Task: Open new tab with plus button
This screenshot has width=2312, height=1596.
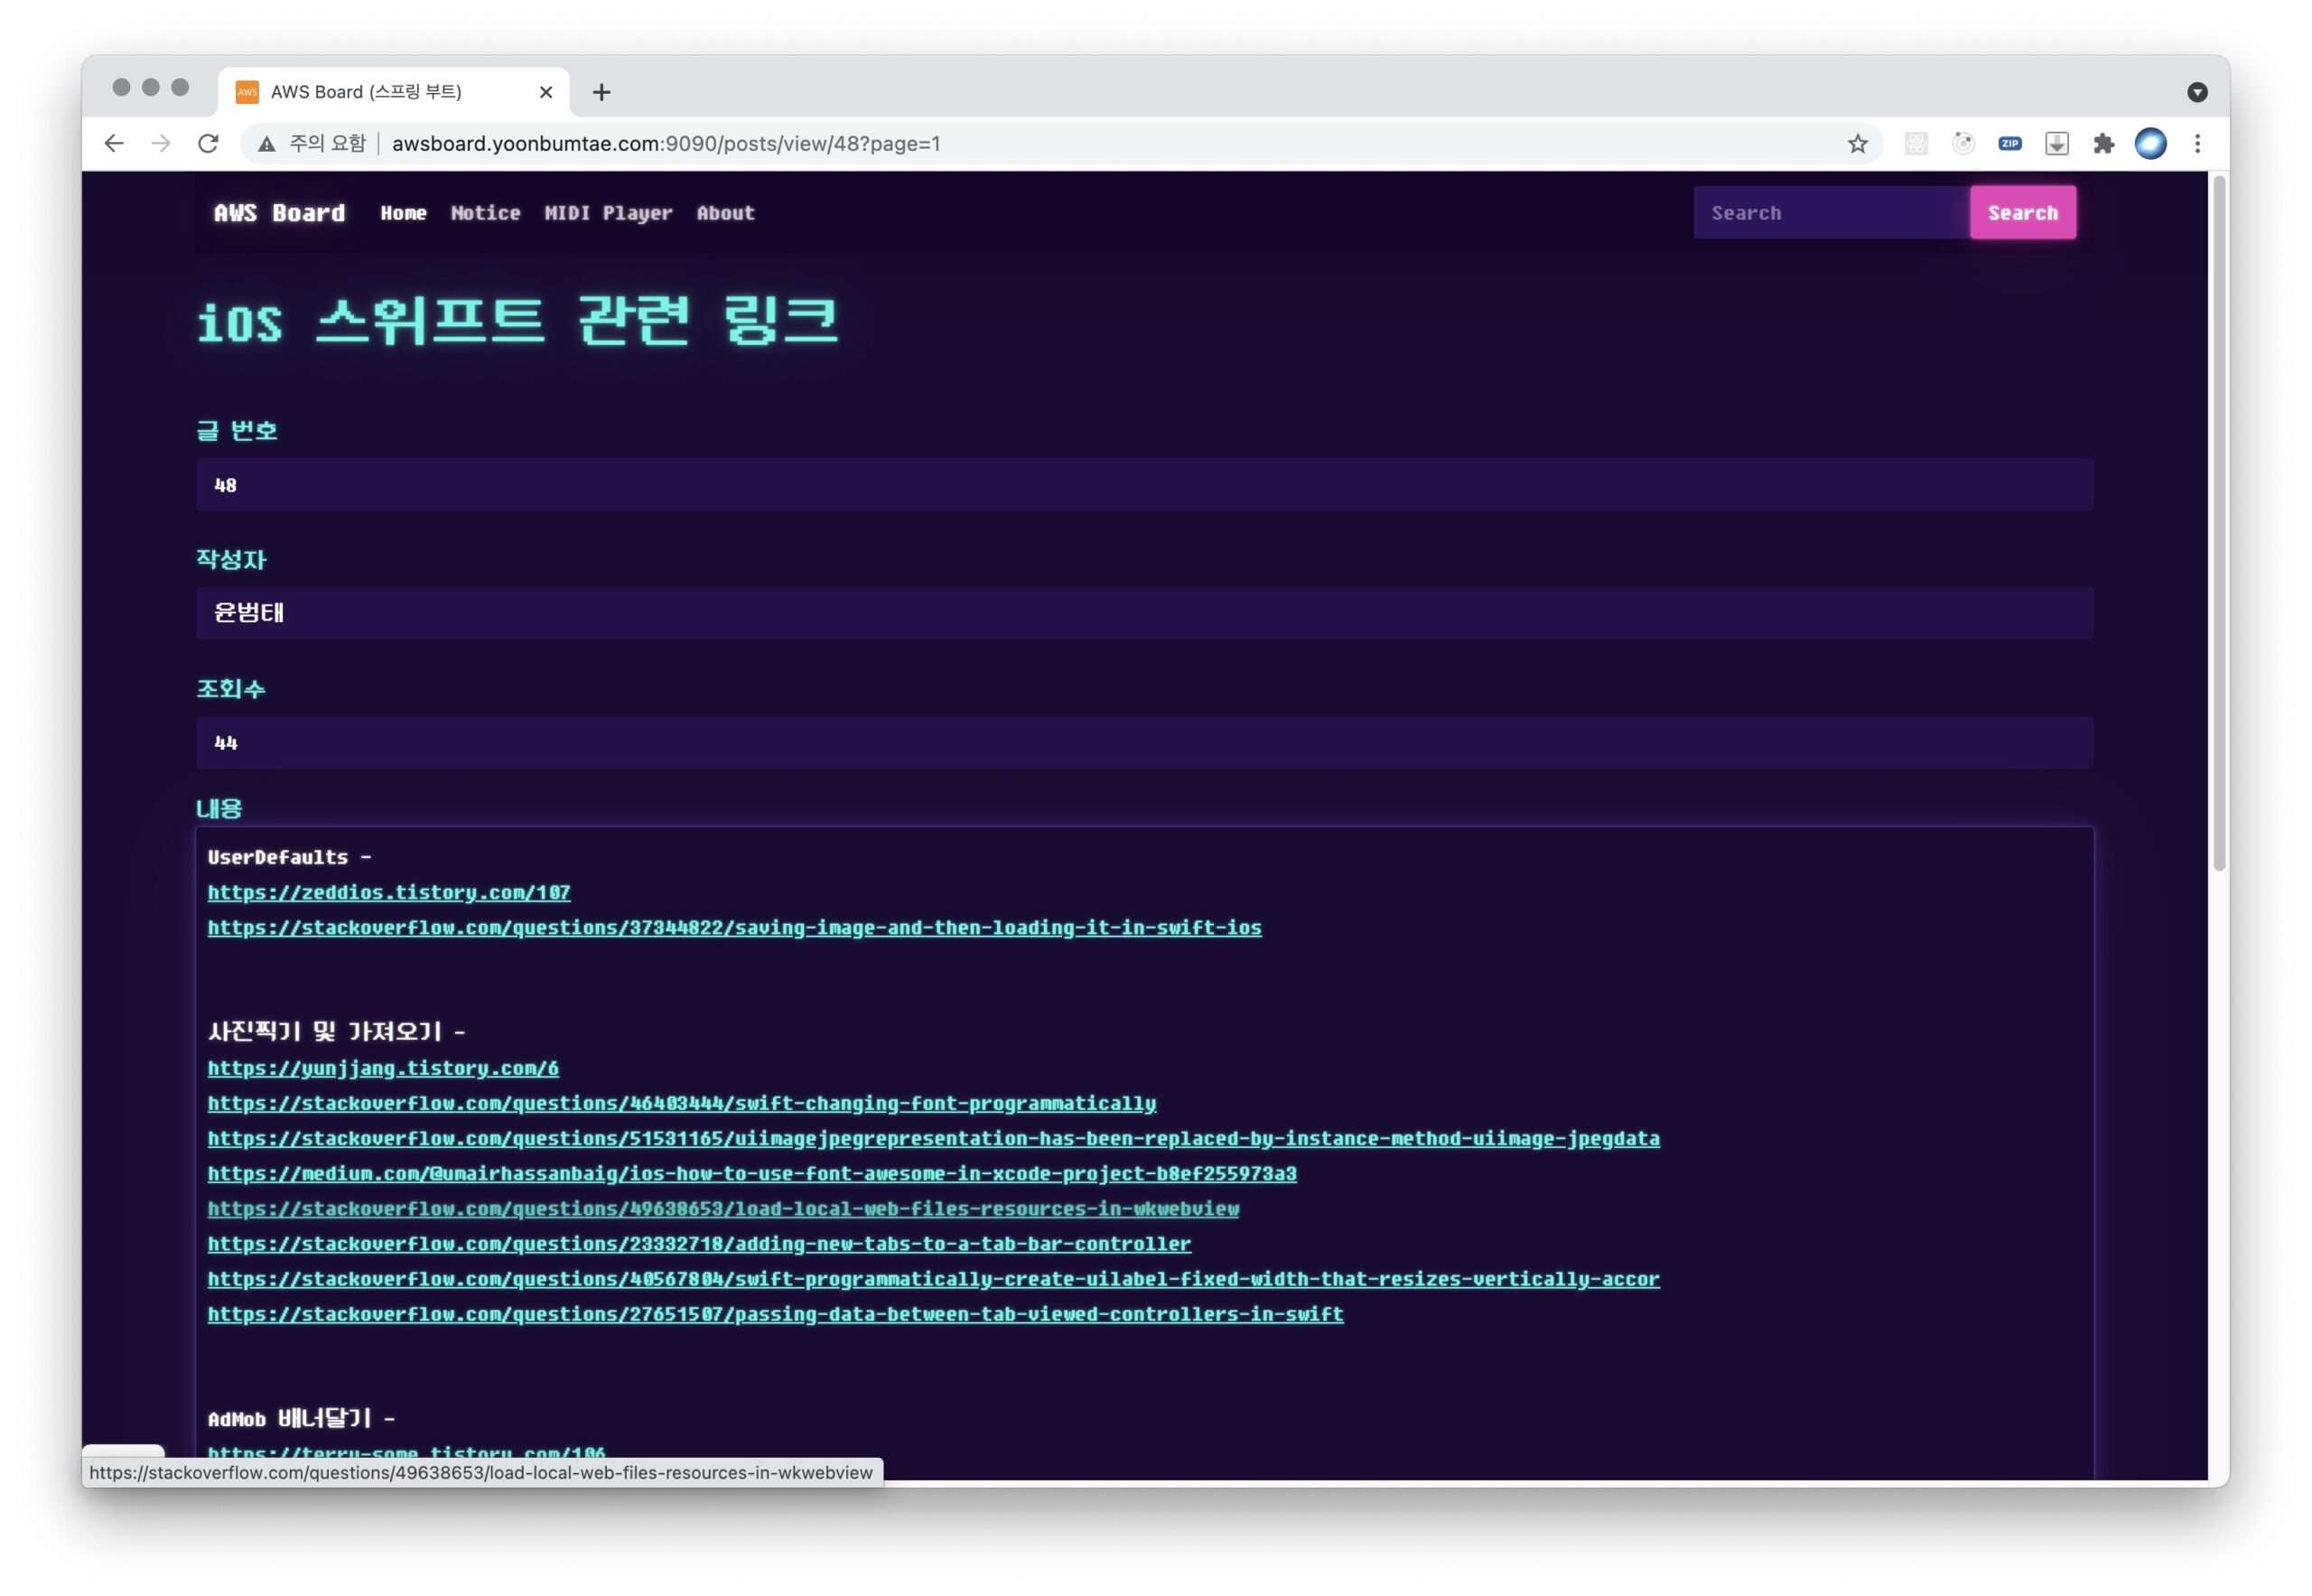Action: [x=601, y=92]
